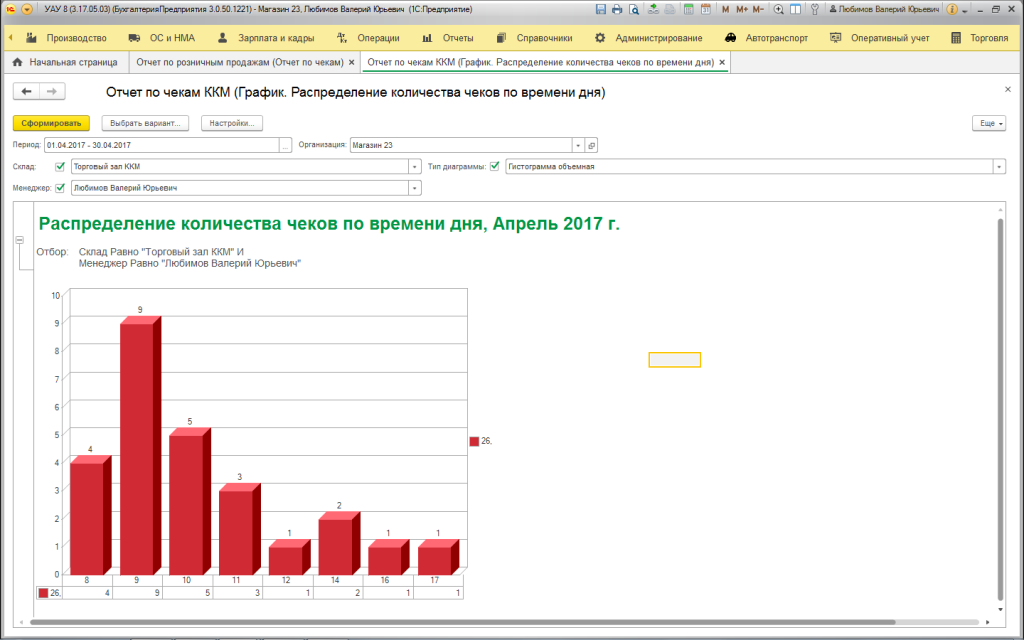
Task: Open the Организация dropdown arrow
Action: [x=578, y=145]
